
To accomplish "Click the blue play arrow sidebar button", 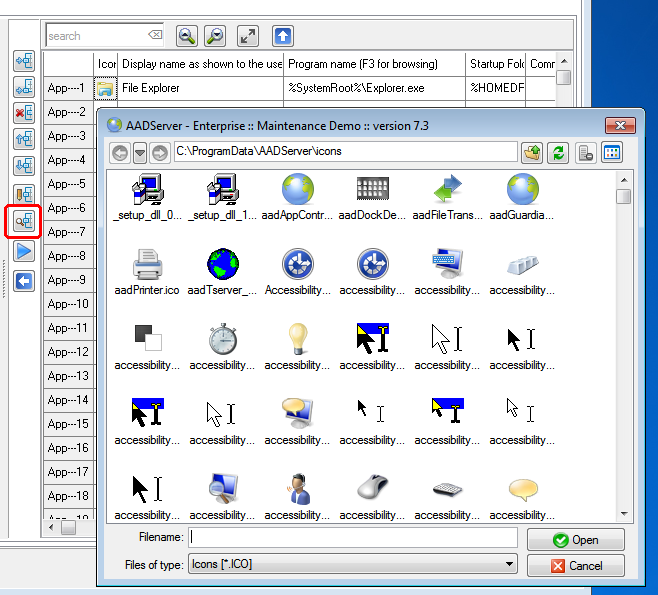I will tap(24, 250).
